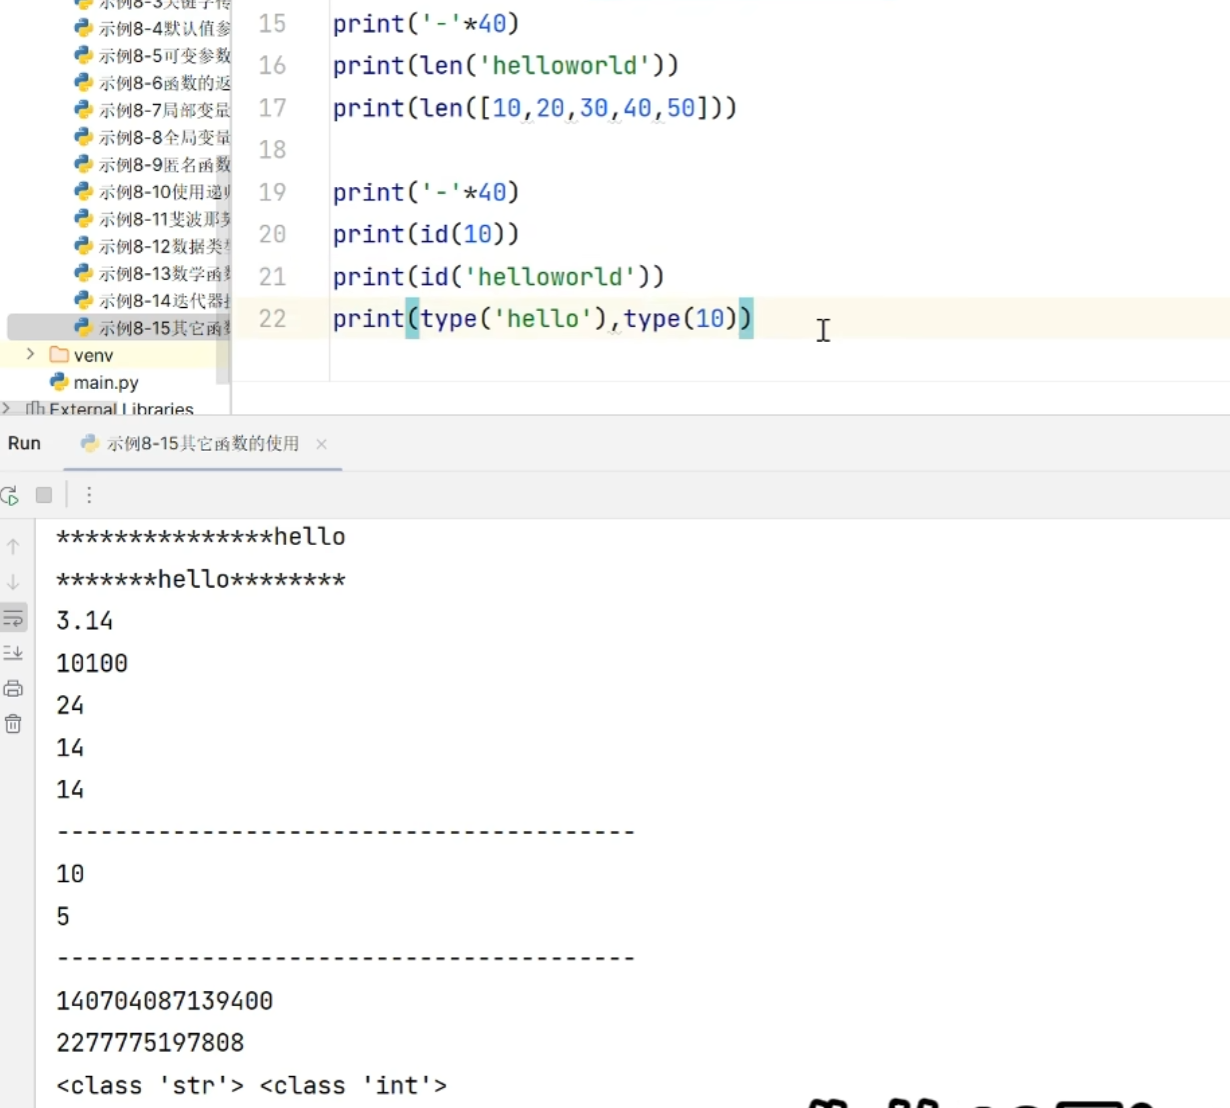The image size is (1230, 1108).
Task: Click gutter line number 16
Action: 272,65
